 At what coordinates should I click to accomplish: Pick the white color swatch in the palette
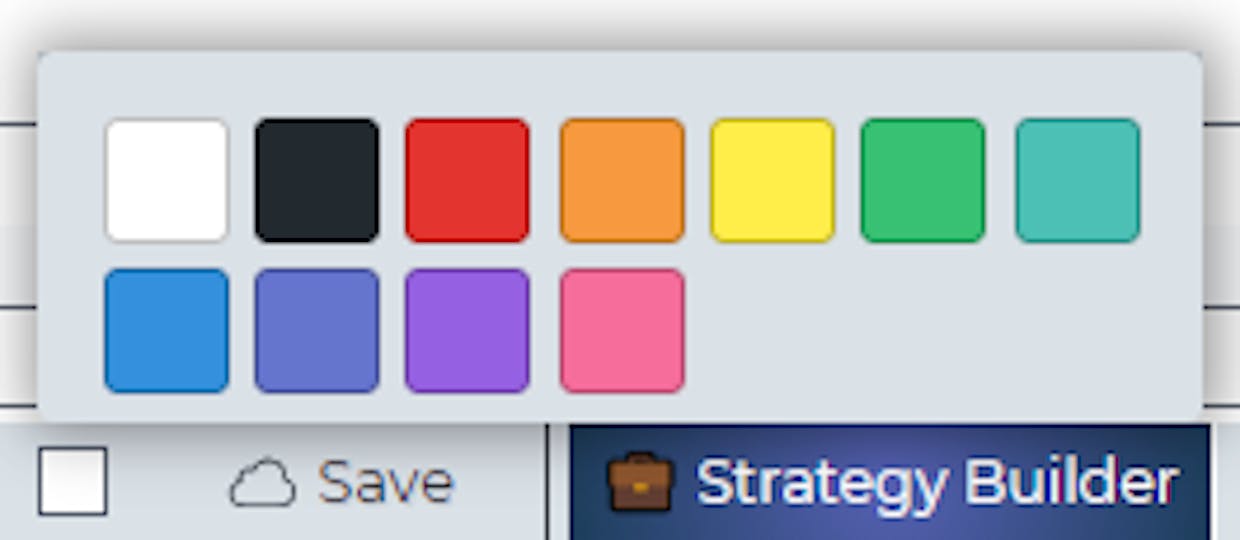(167, 181)
